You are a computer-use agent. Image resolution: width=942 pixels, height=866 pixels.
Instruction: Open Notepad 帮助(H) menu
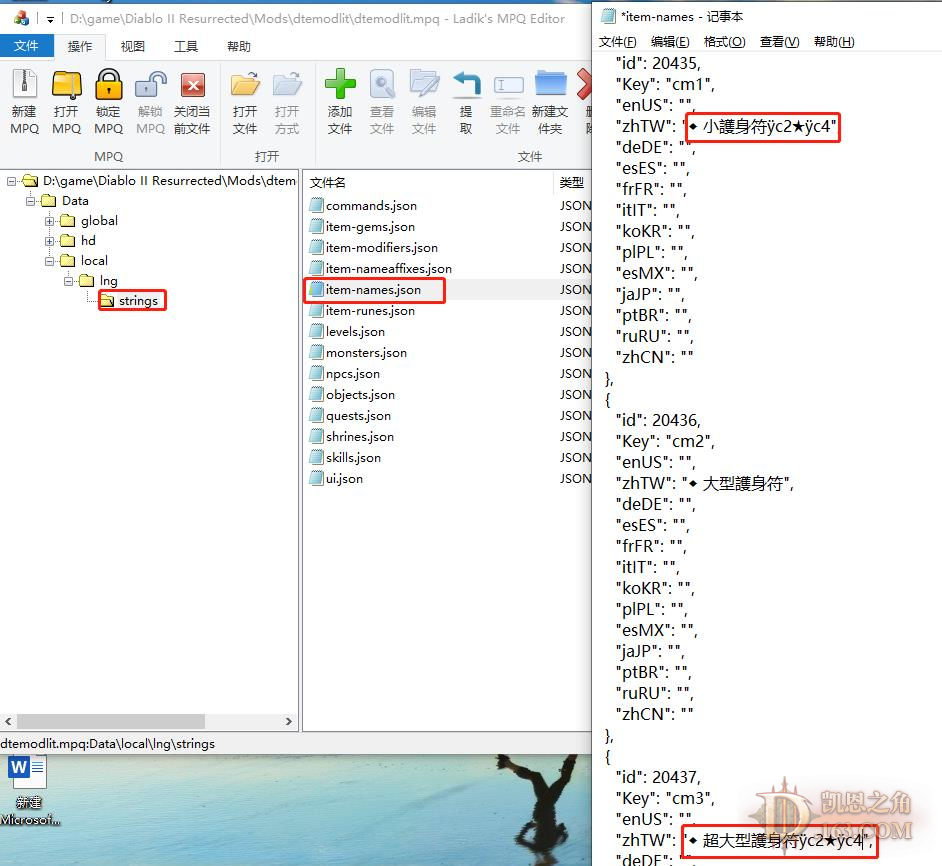(x=834, y=41)
